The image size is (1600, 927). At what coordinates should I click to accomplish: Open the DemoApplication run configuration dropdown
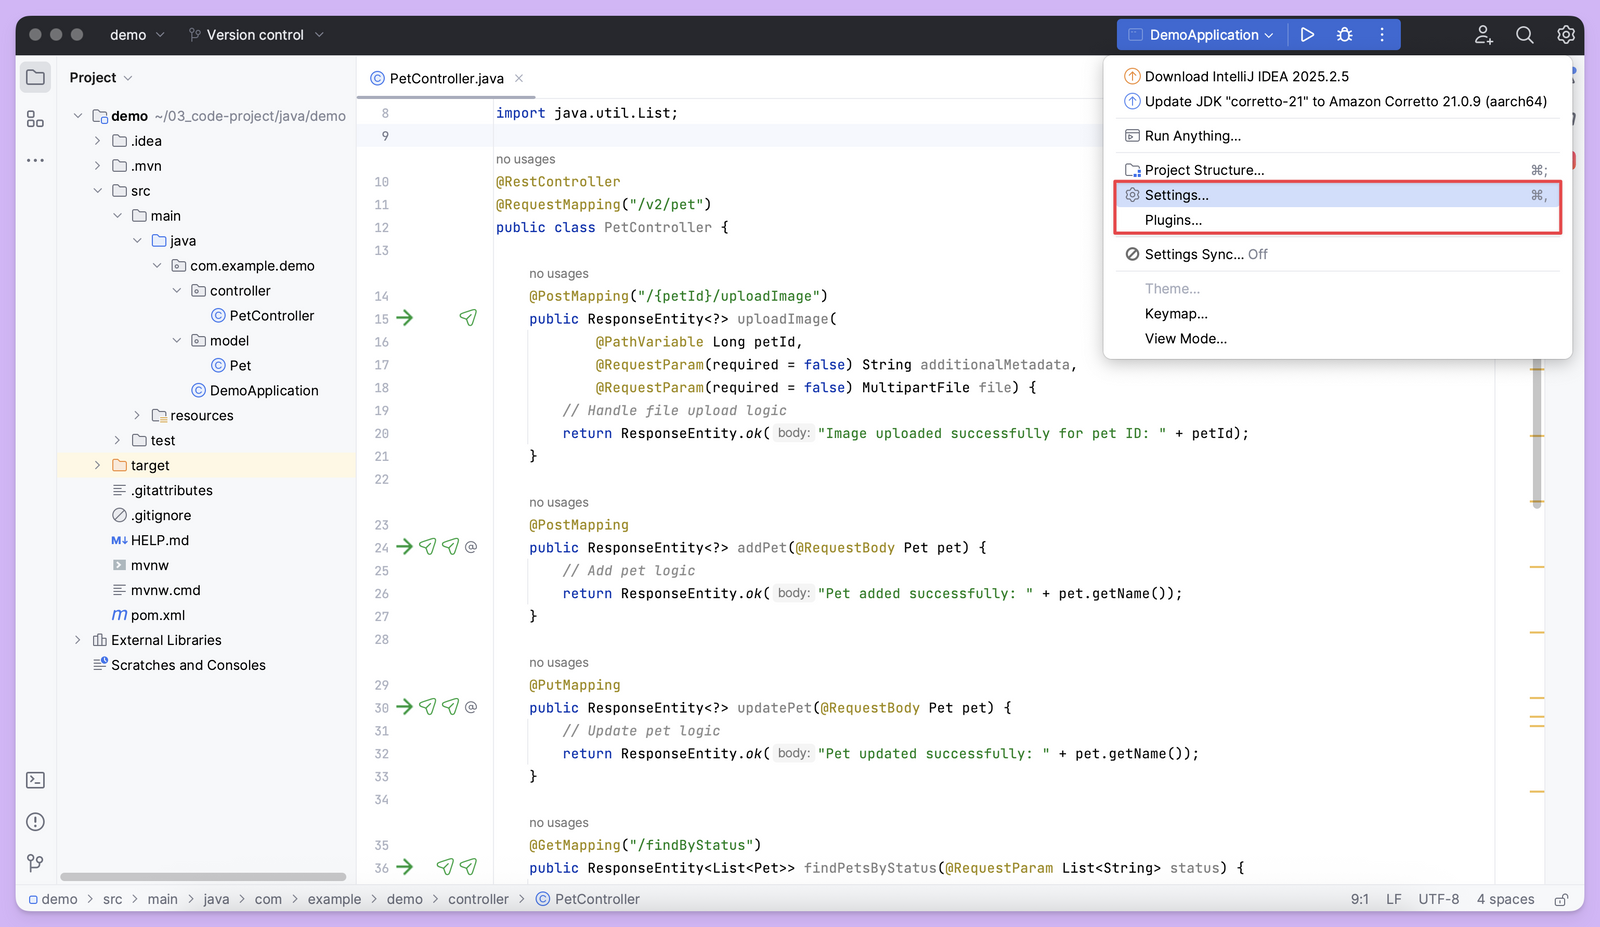point(1200,34)
